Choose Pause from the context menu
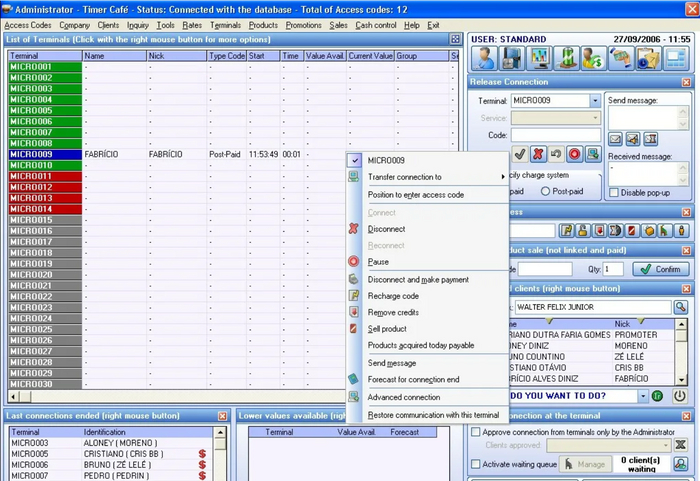Image resolution: width=700 pixels, height=481 pixels. 429,262
